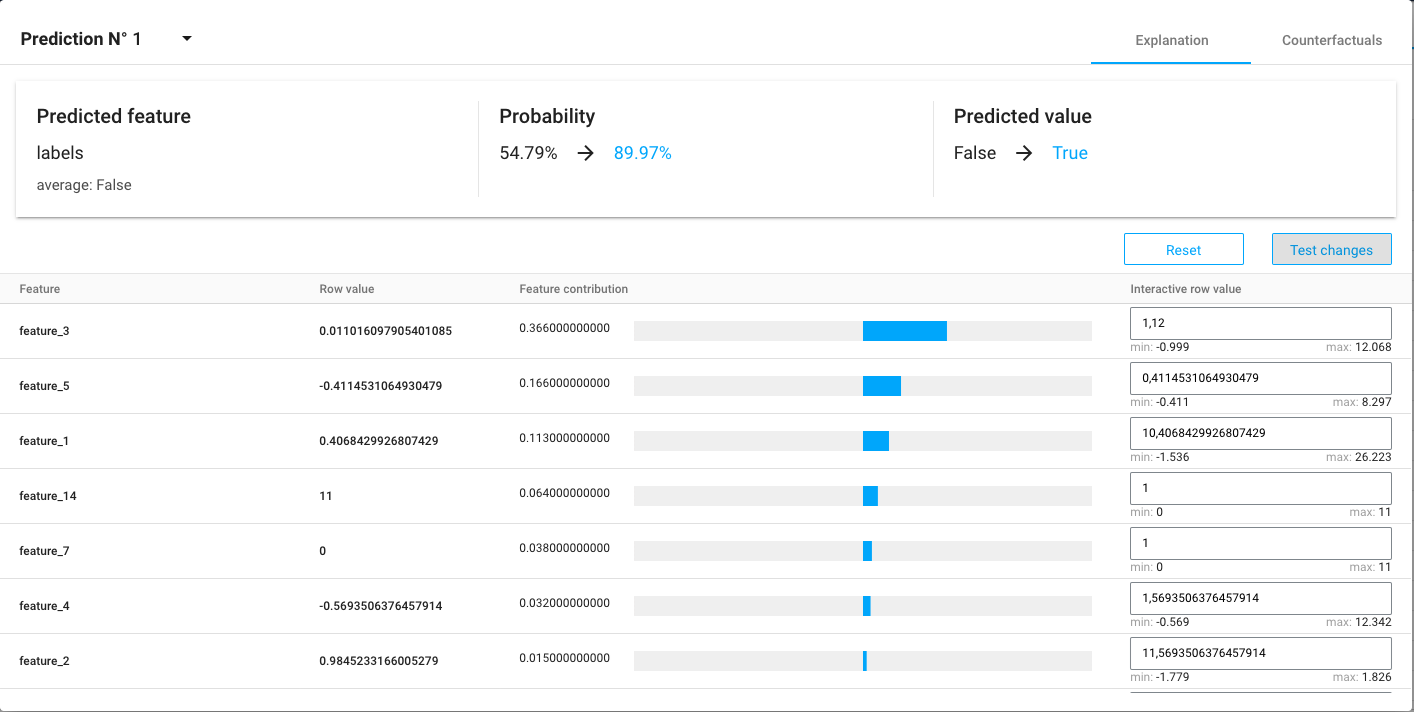Open the Prediction N° 1 dropdown

coord(186,38)
